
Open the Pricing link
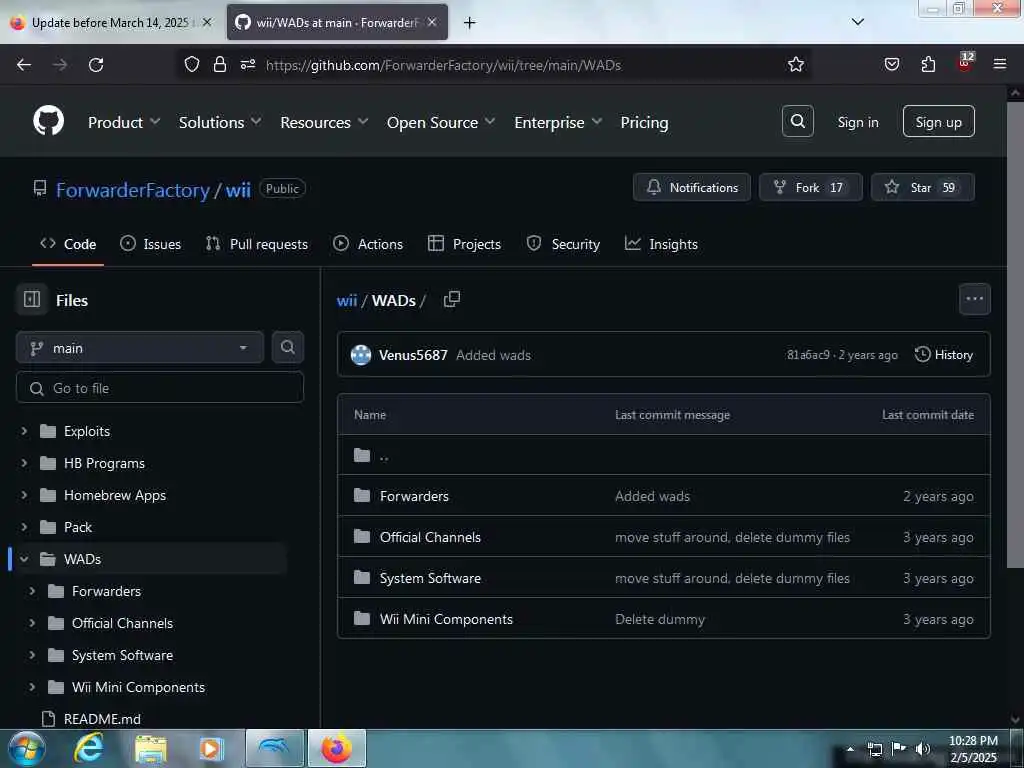[x=644, y=122]
